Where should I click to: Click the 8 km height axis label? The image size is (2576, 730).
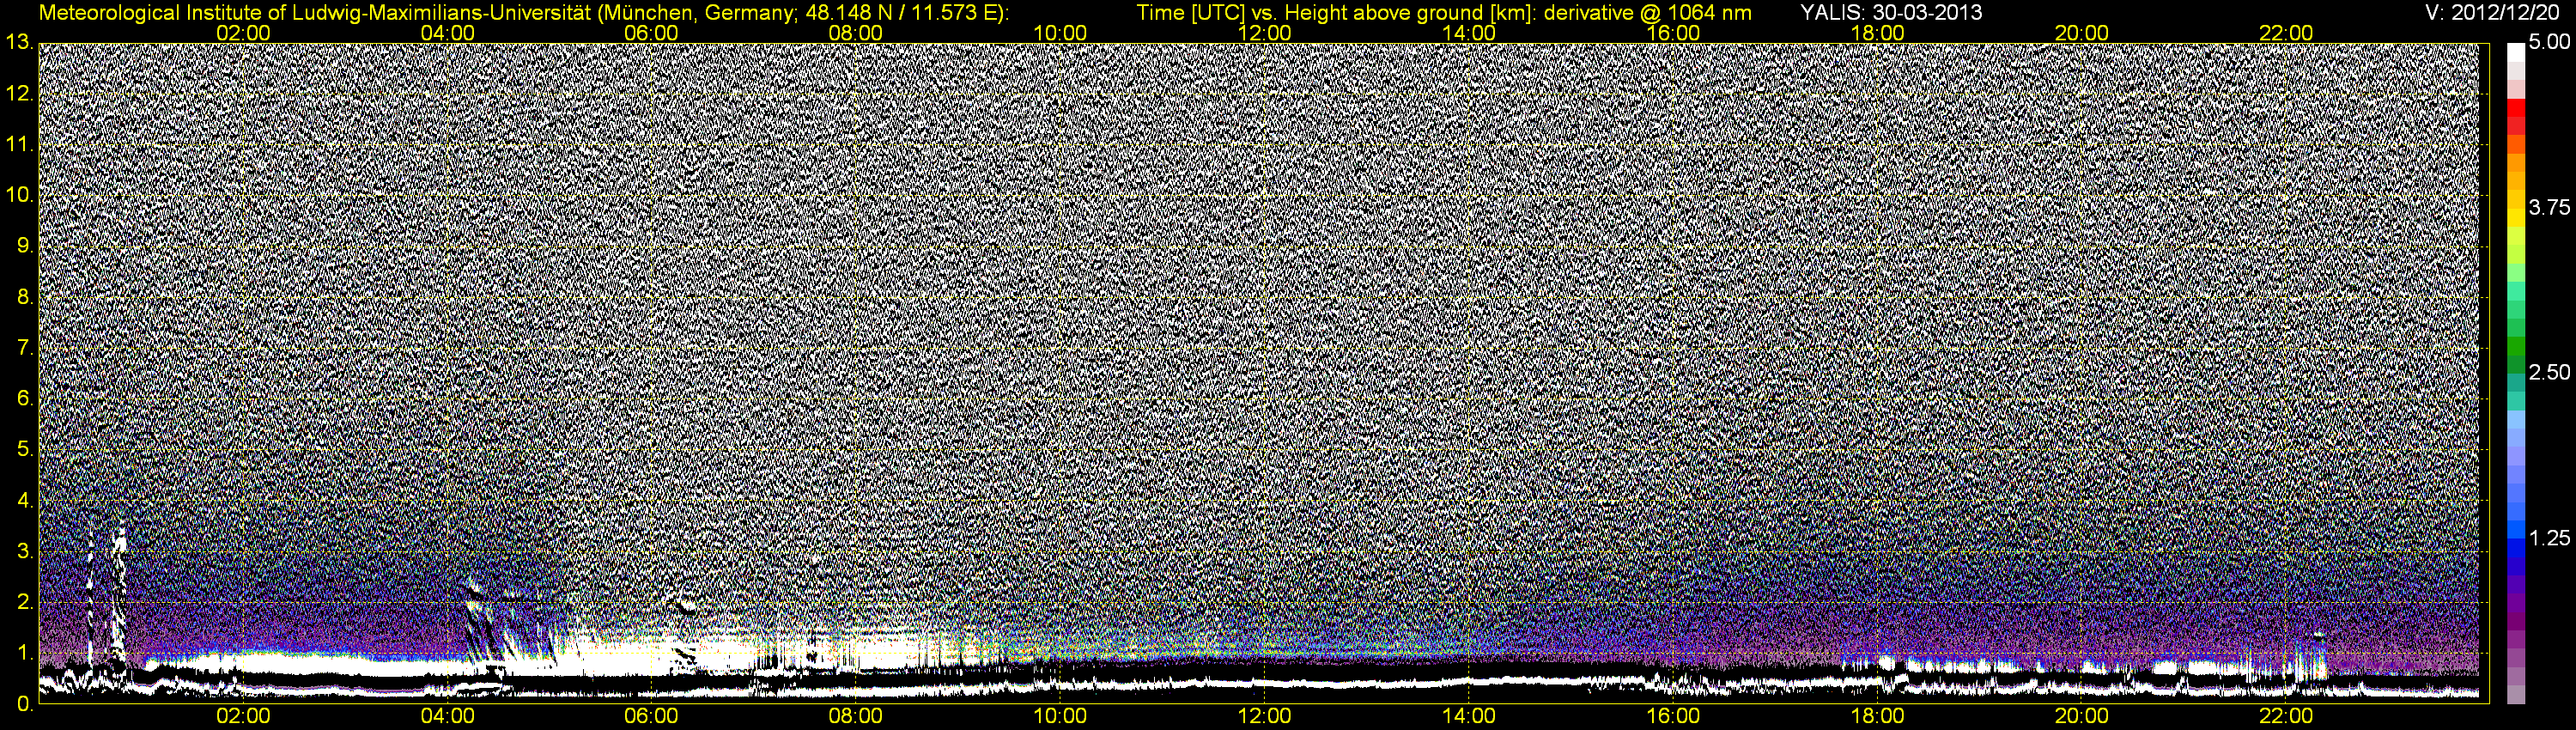tap(25, 297)
